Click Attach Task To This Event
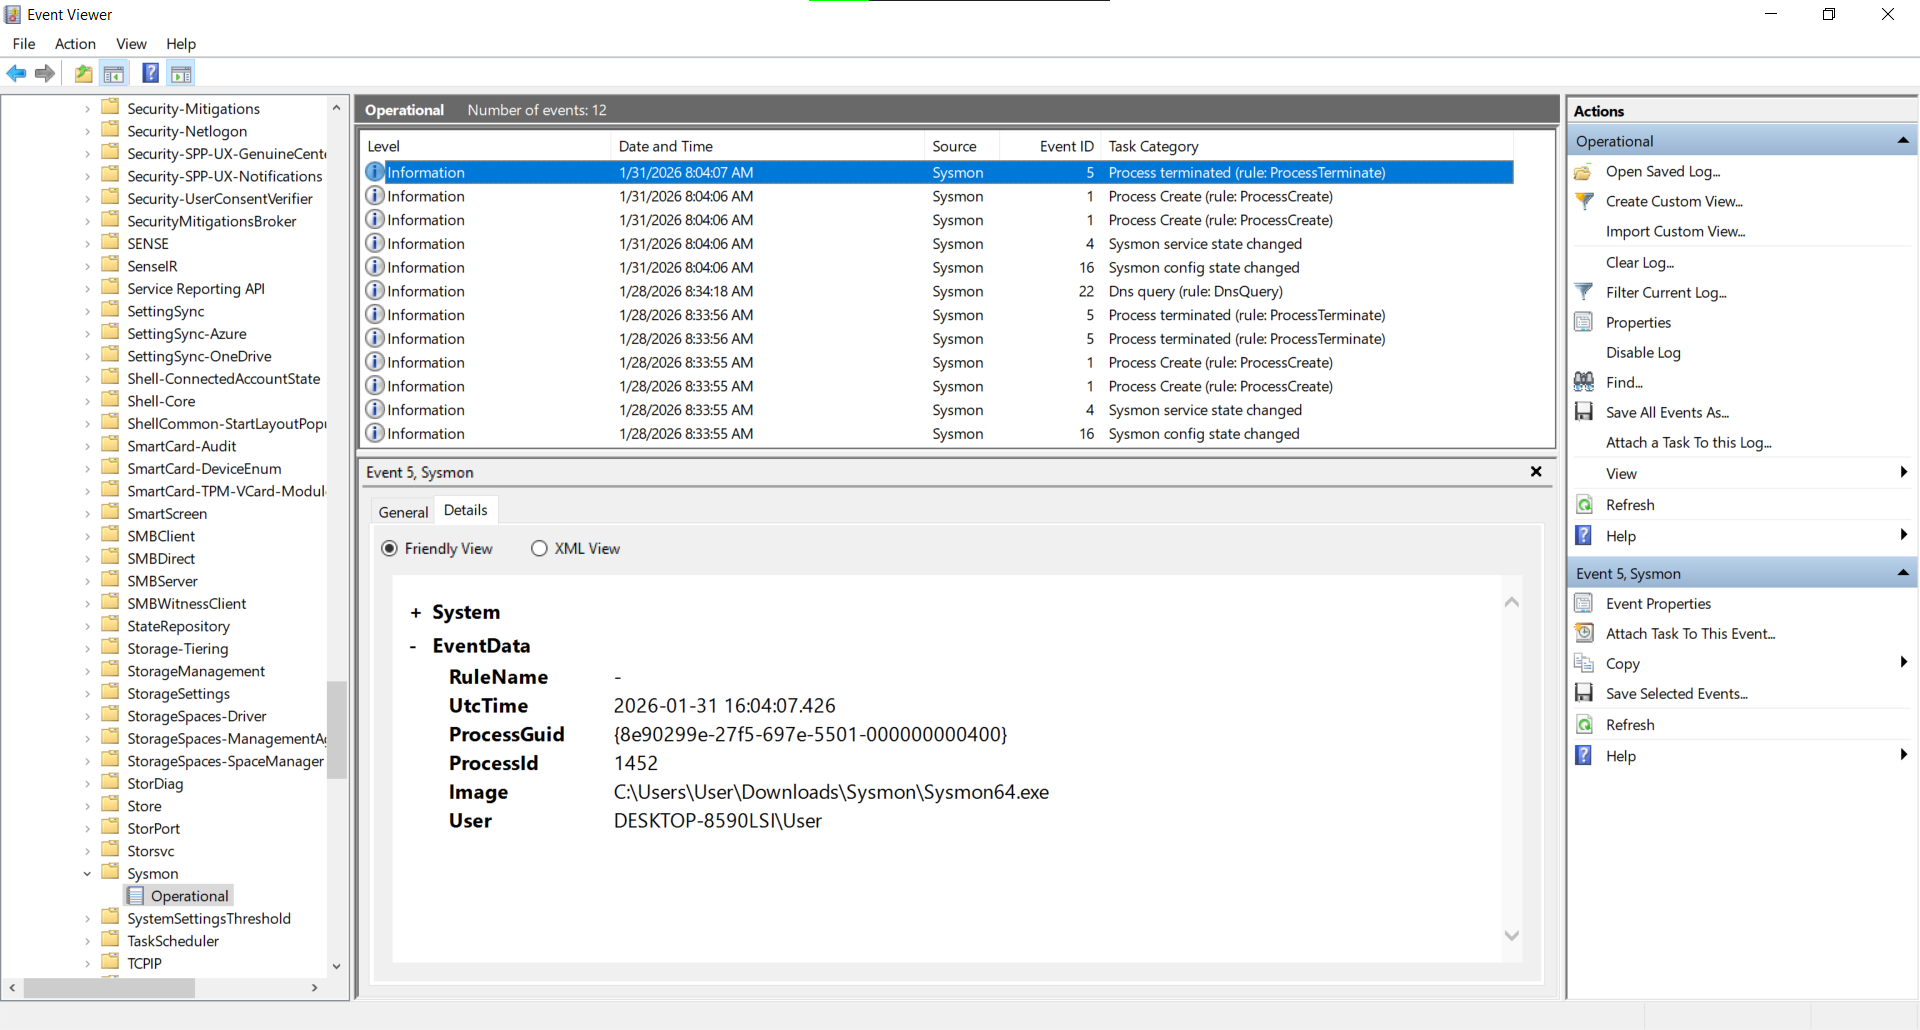The image size is (1920, 1030). (1690, 633)
